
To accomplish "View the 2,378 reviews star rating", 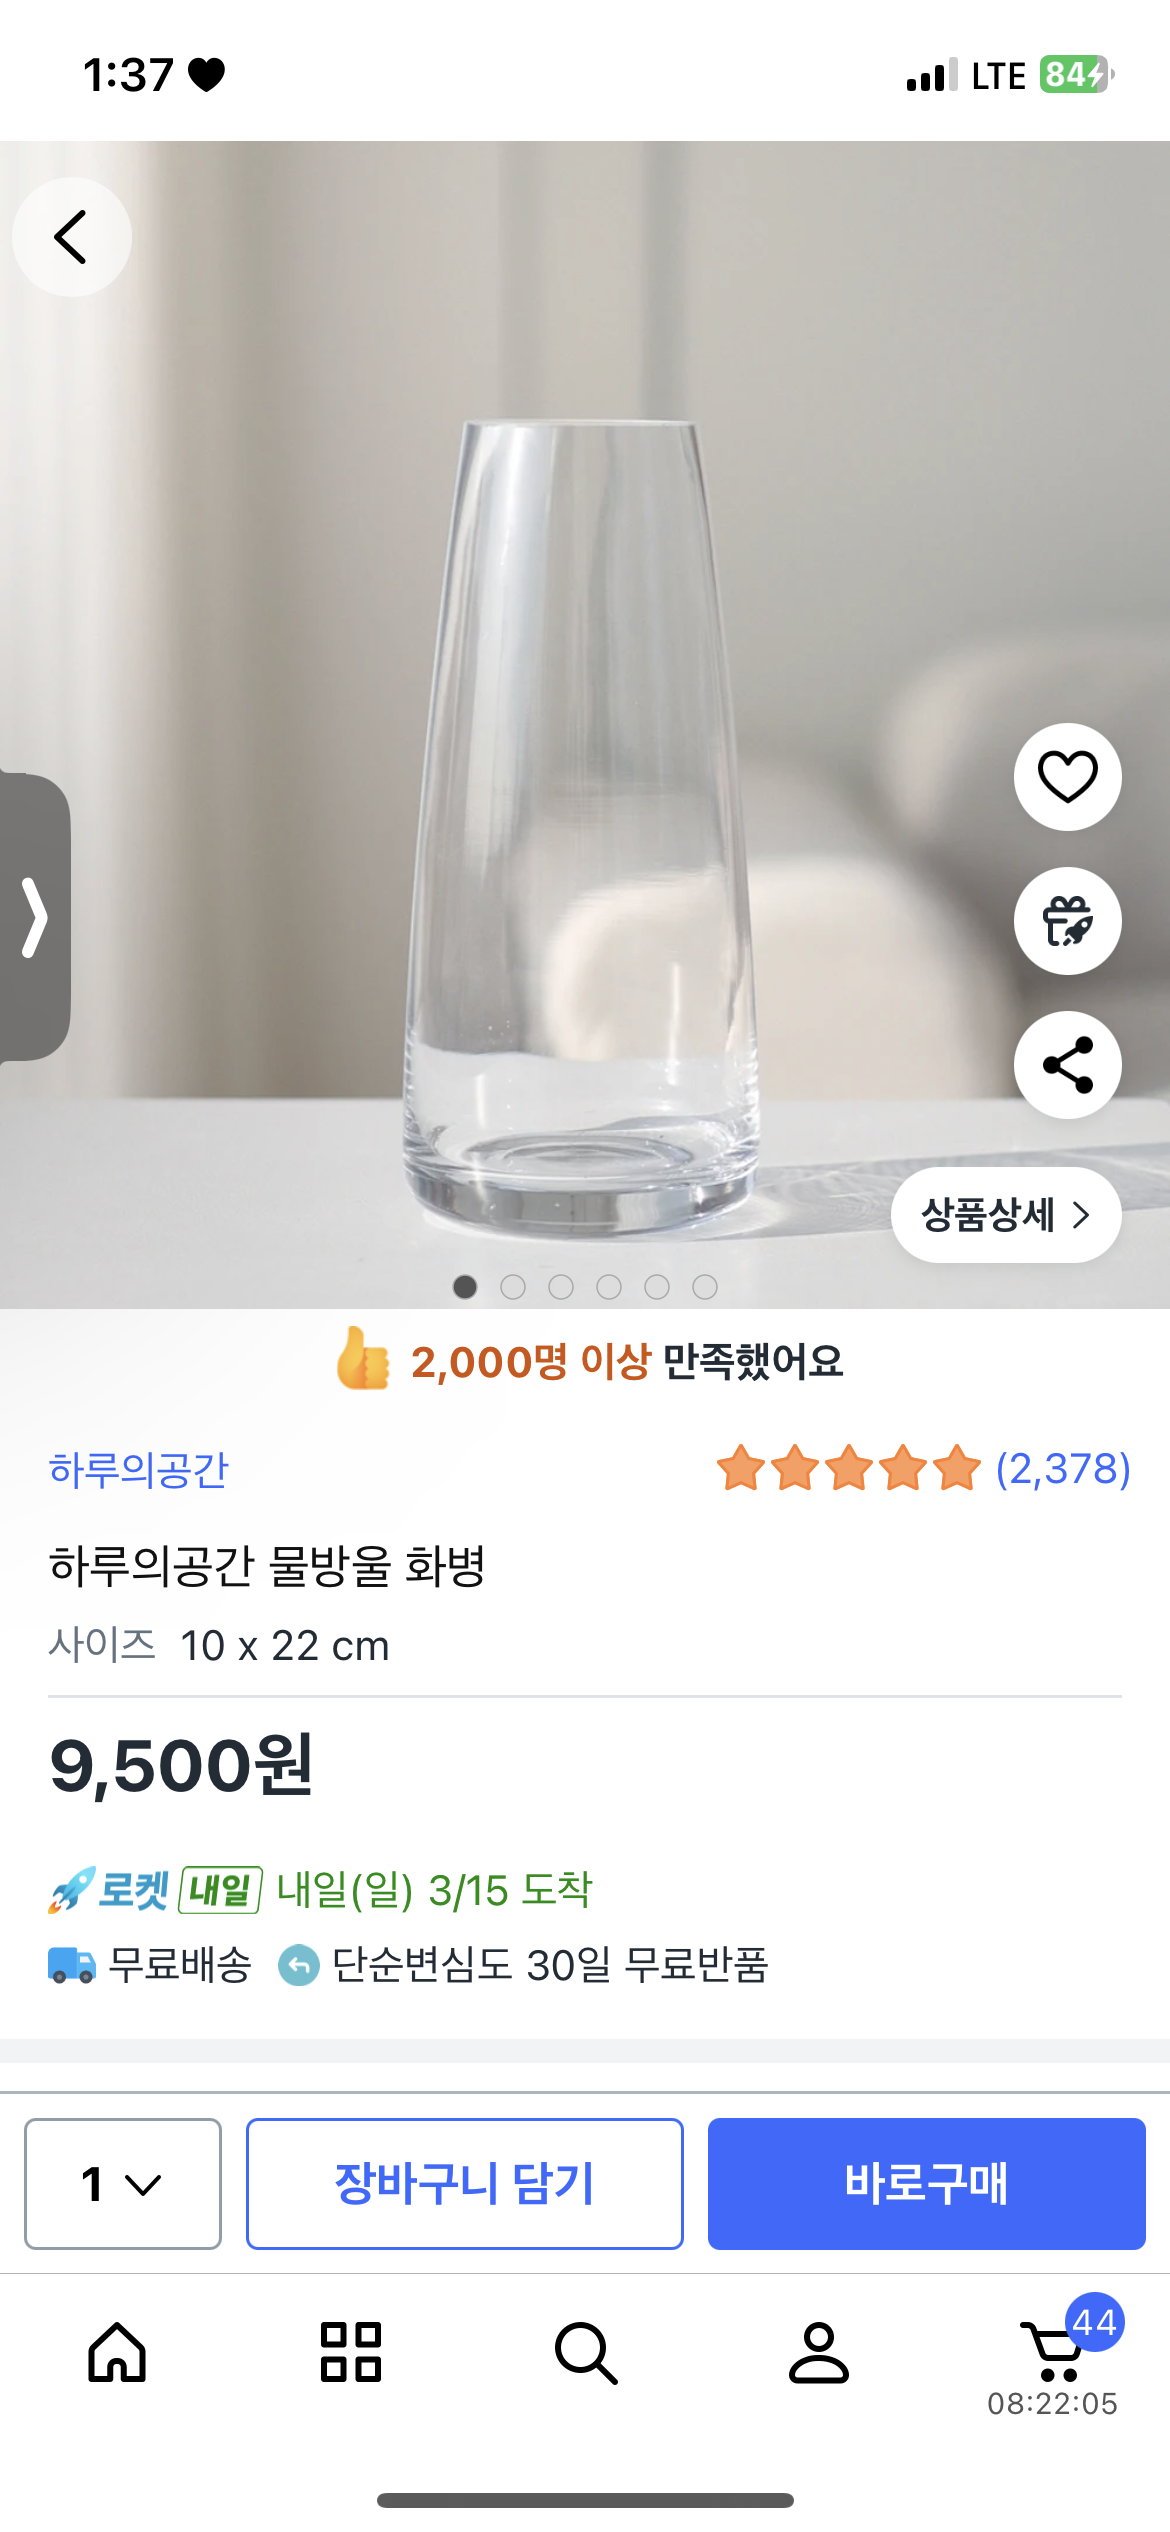I will click(x=923, y=1469).
